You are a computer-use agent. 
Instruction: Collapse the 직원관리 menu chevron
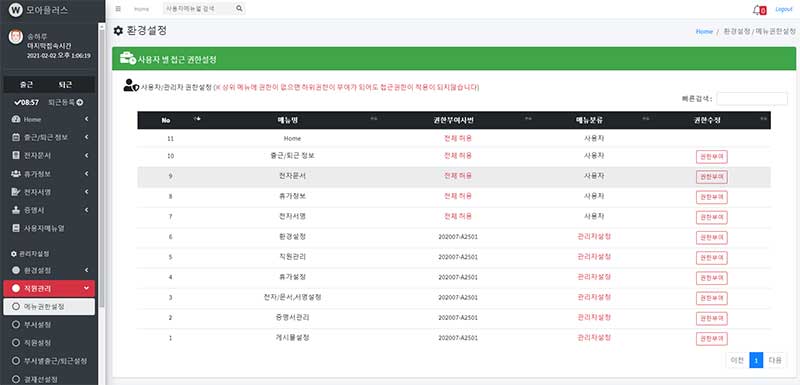86,289
